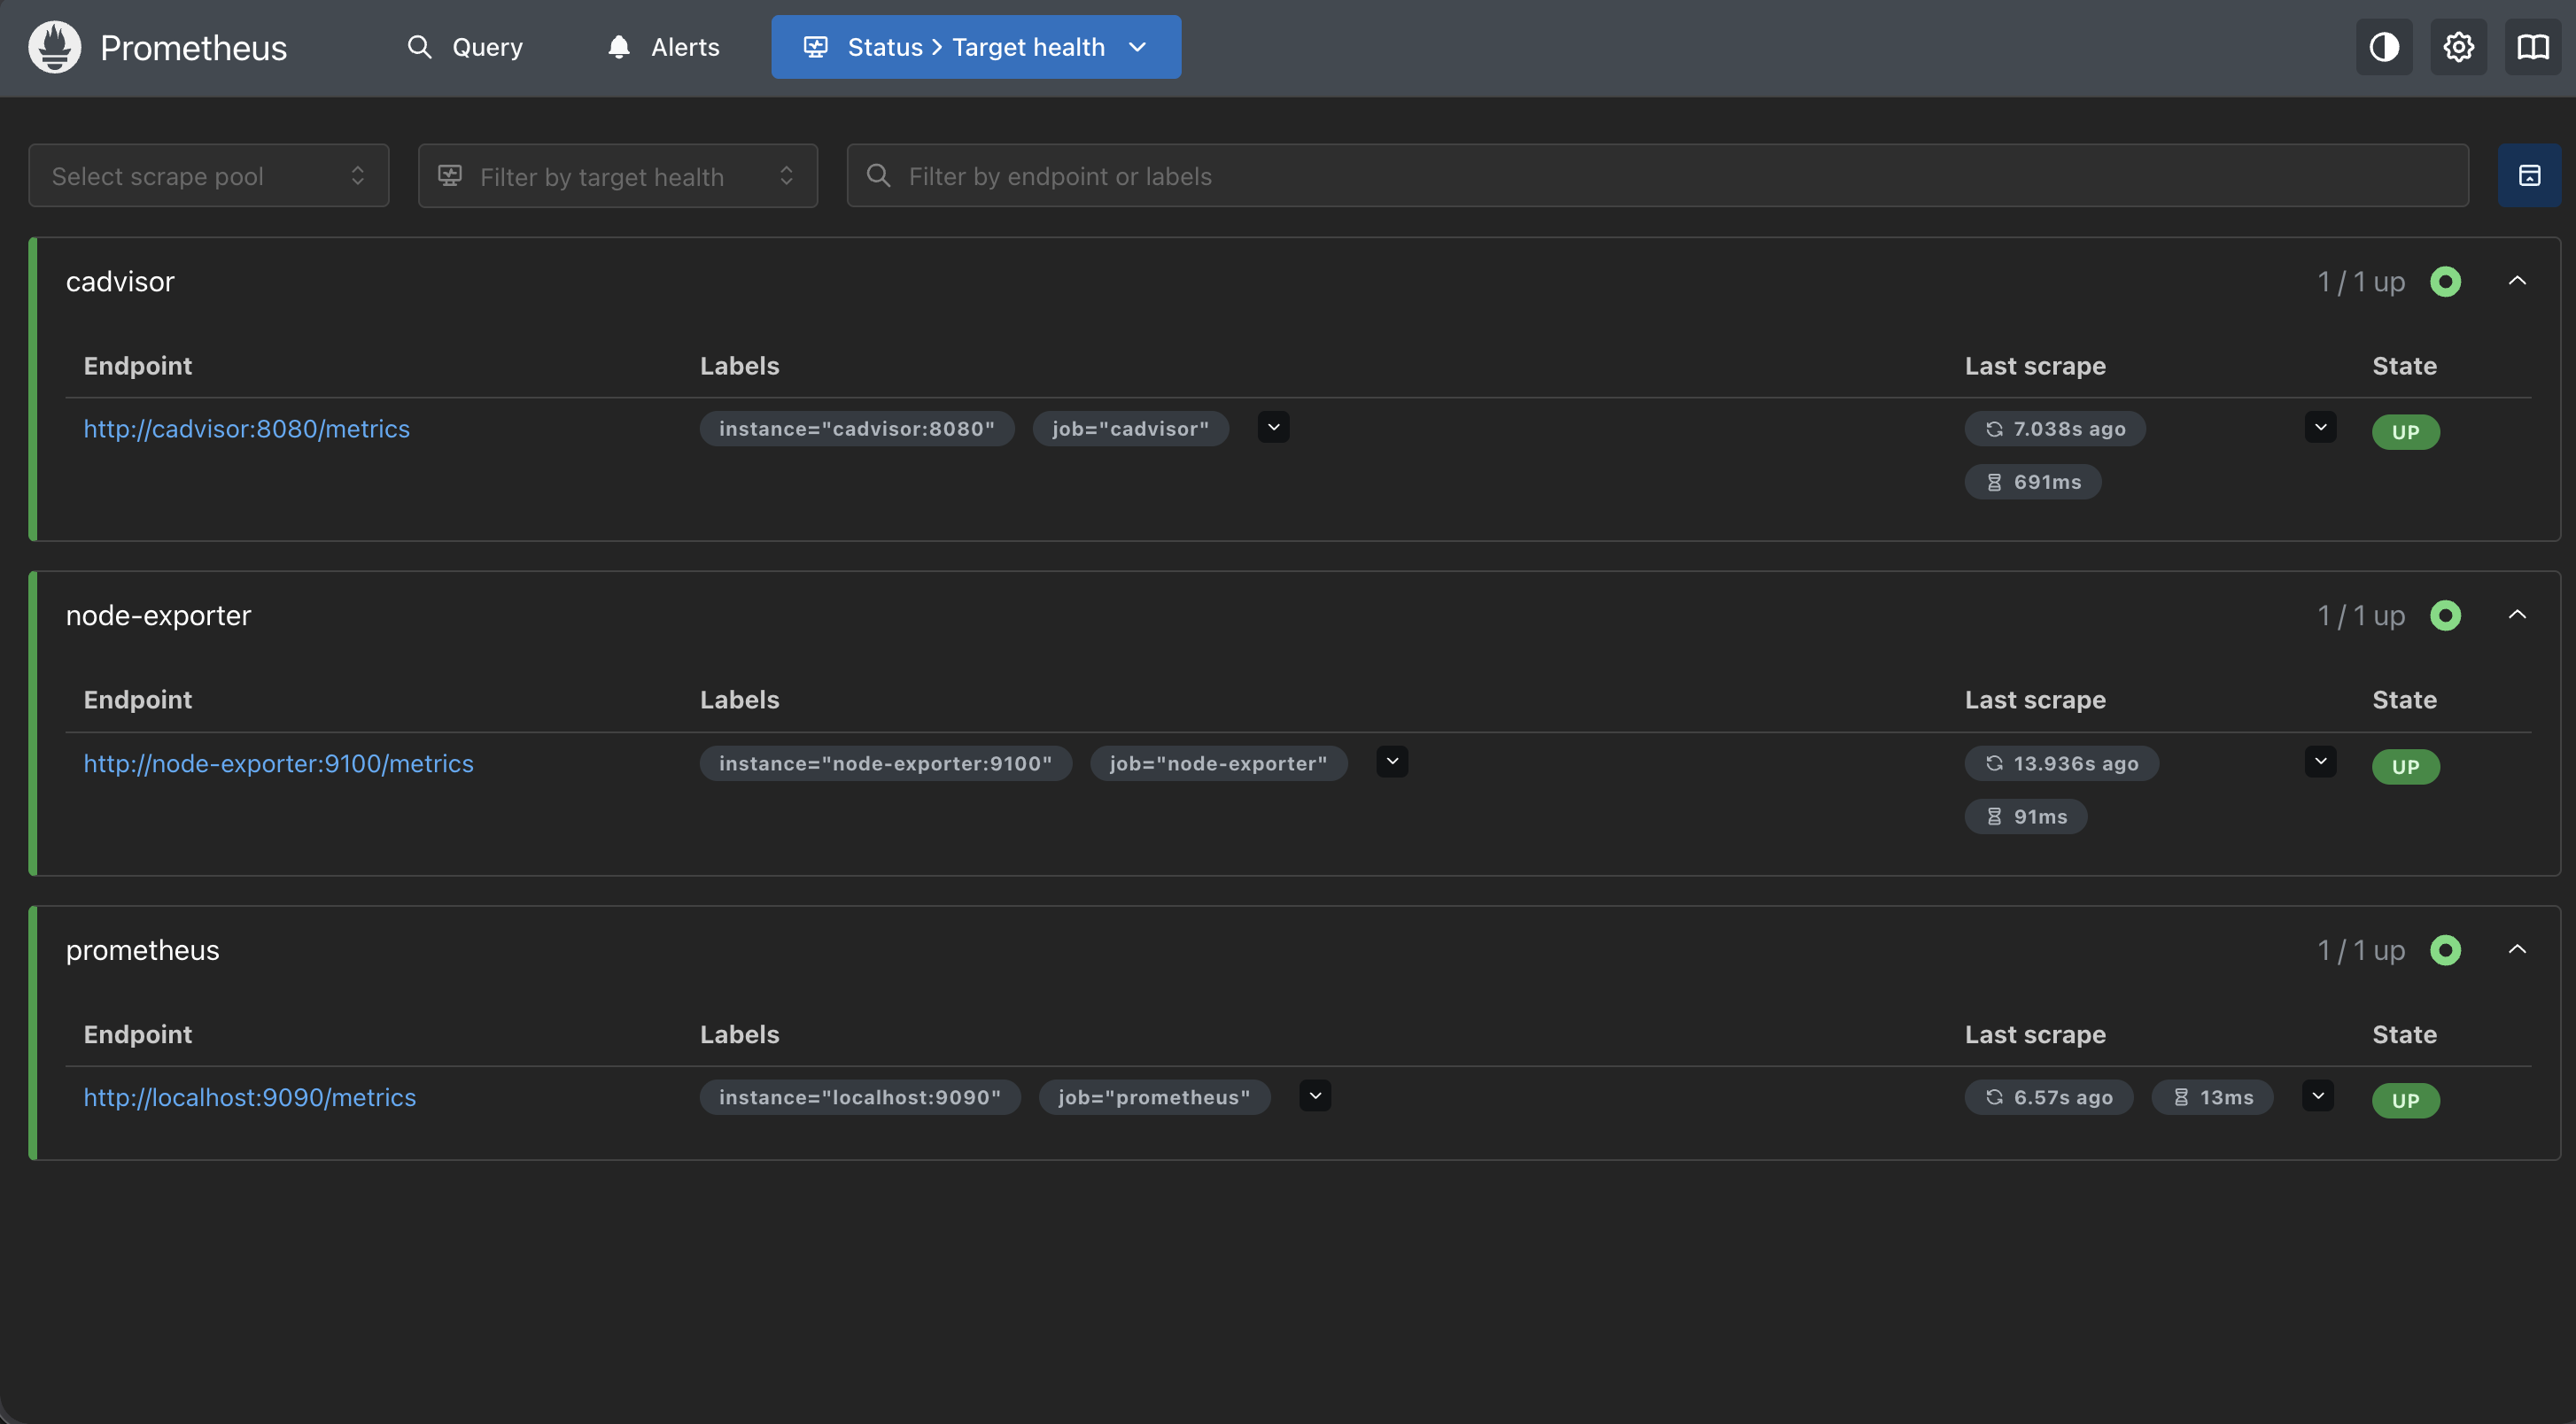The width and height of the screenshot is (2576, 1424).
Task: Click the UP state badge for cadvisor
Action: tap(2406, 432)
